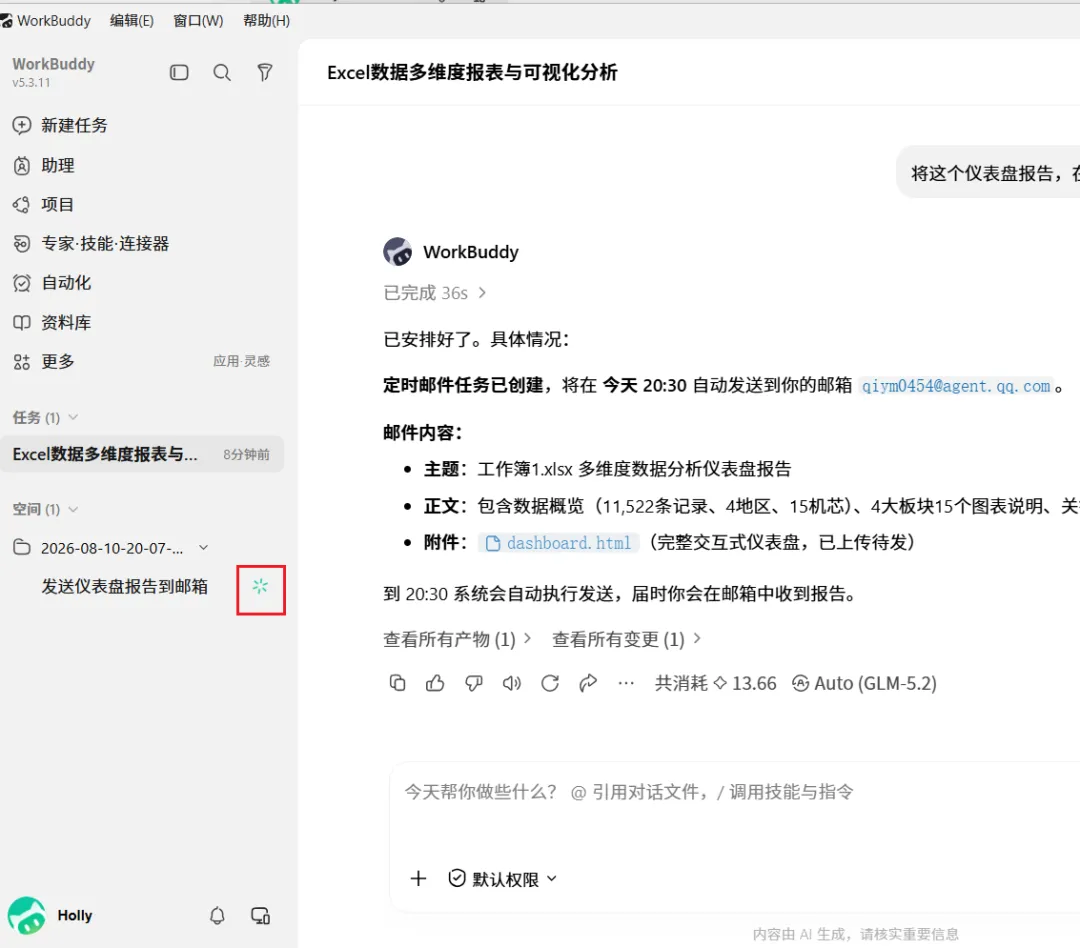Image resolution: width=1080 pixels, height=948 pixels.
Task: Click the filter funnel icon
Action: (264, 72)
